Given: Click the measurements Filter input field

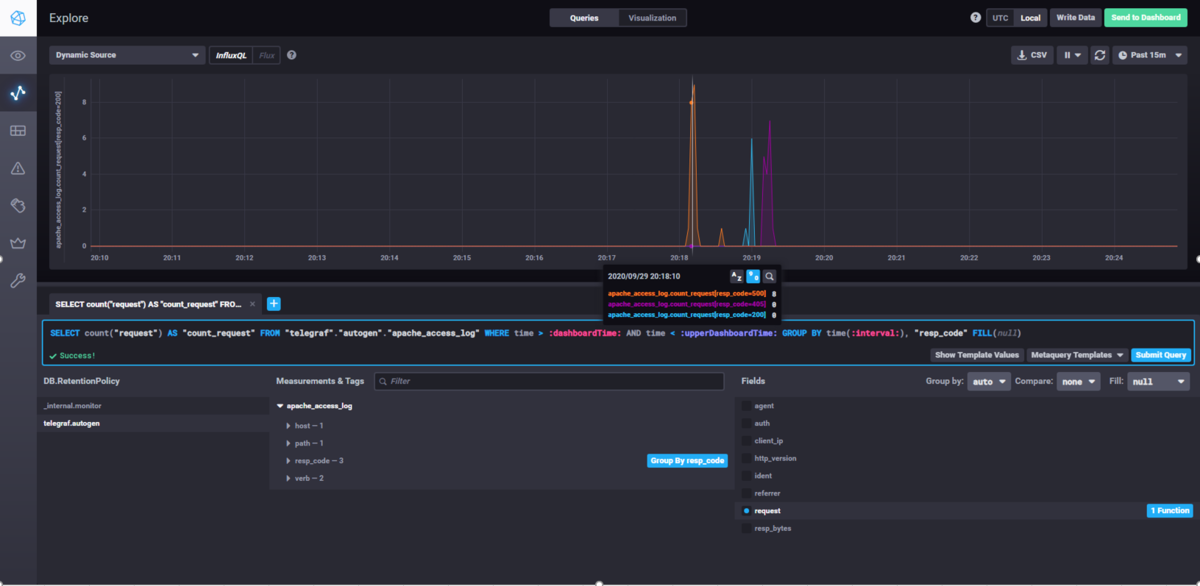Looking at the screenshot, I should 549,382.
